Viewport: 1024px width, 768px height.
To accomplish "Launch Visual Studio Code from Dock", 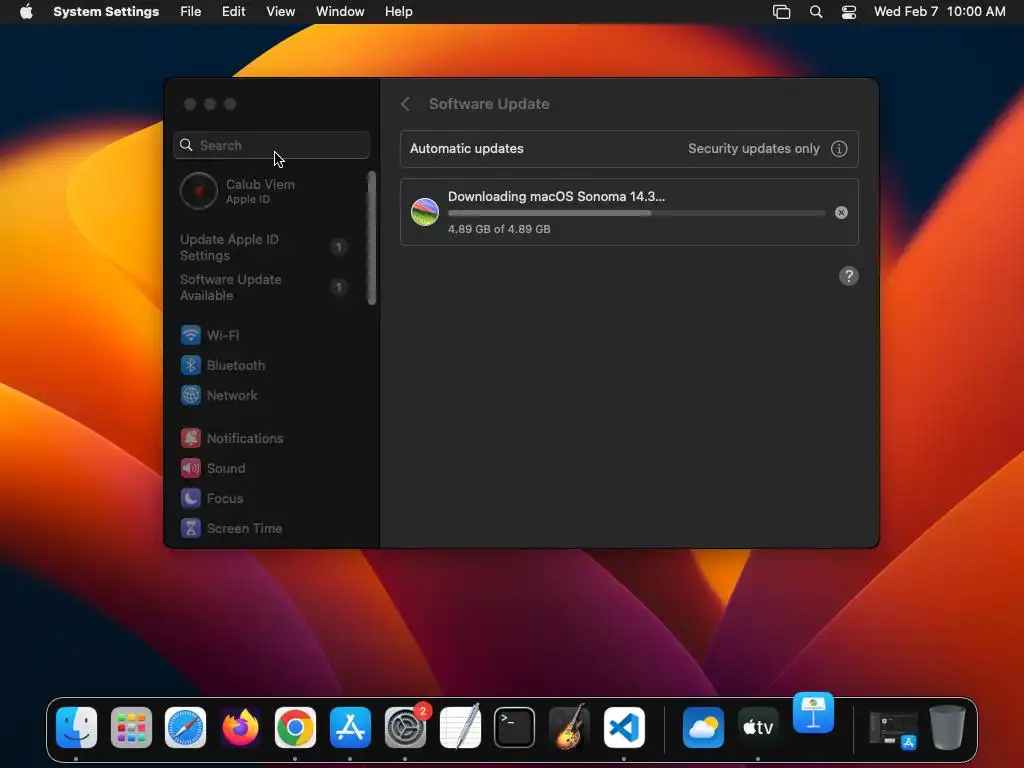I will [x=624, y=727].
